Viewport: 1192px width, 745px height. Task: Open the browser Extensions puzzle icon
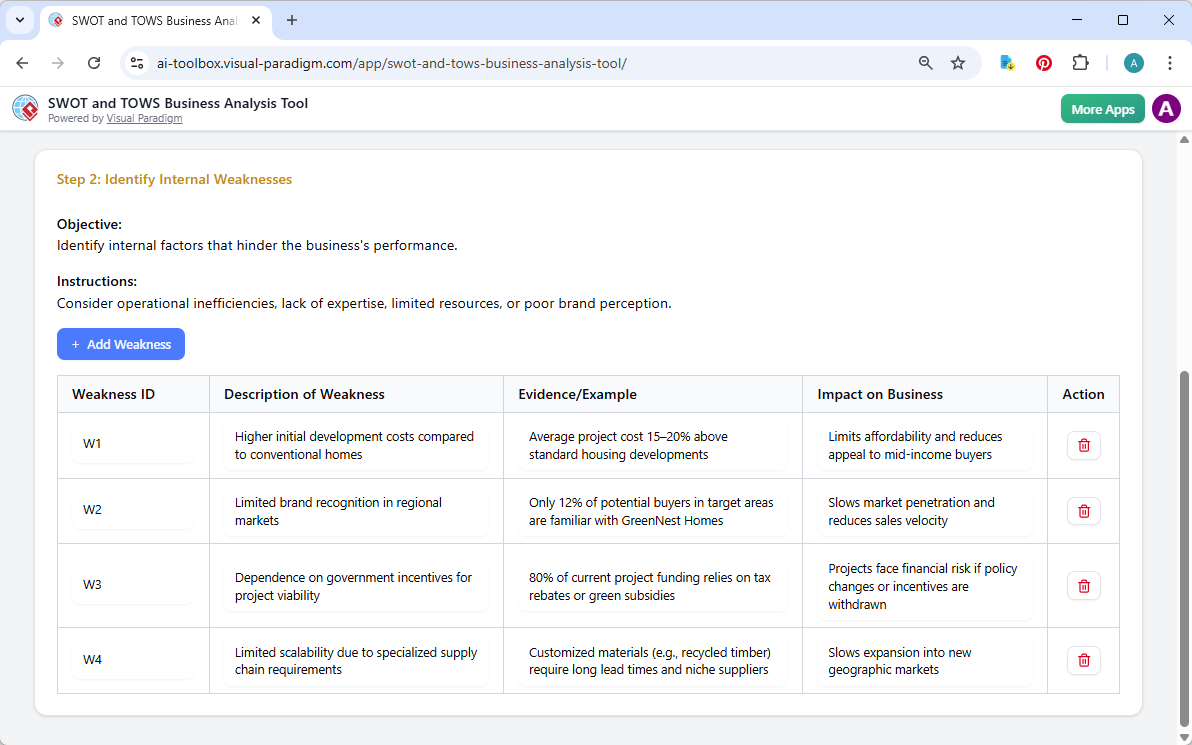coord(1080,62)
